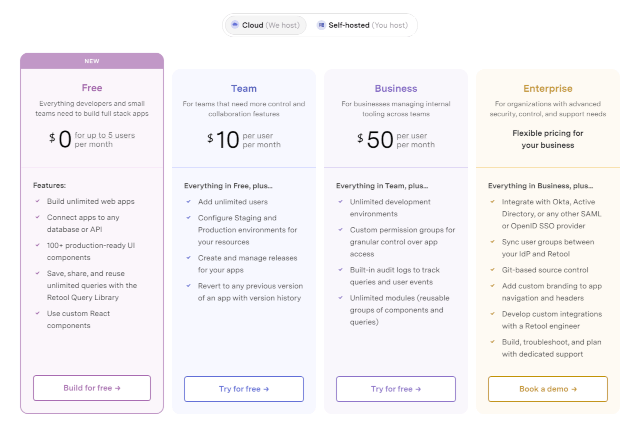Image resolution: width=640 pixels, height=434 pixels.
Task: Click the Business plan heading
Action: 396,88
